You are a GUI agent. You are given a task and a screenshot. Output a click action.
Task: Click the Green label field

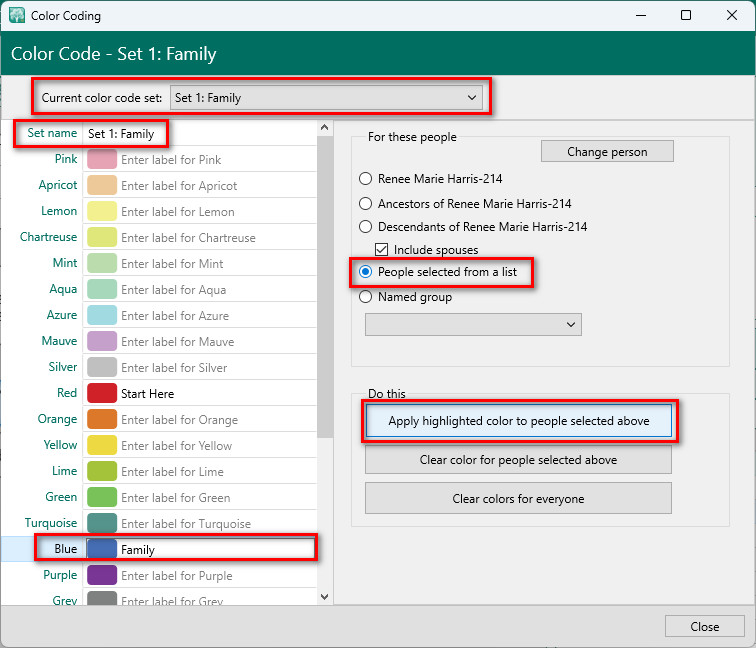click(217, 498)
